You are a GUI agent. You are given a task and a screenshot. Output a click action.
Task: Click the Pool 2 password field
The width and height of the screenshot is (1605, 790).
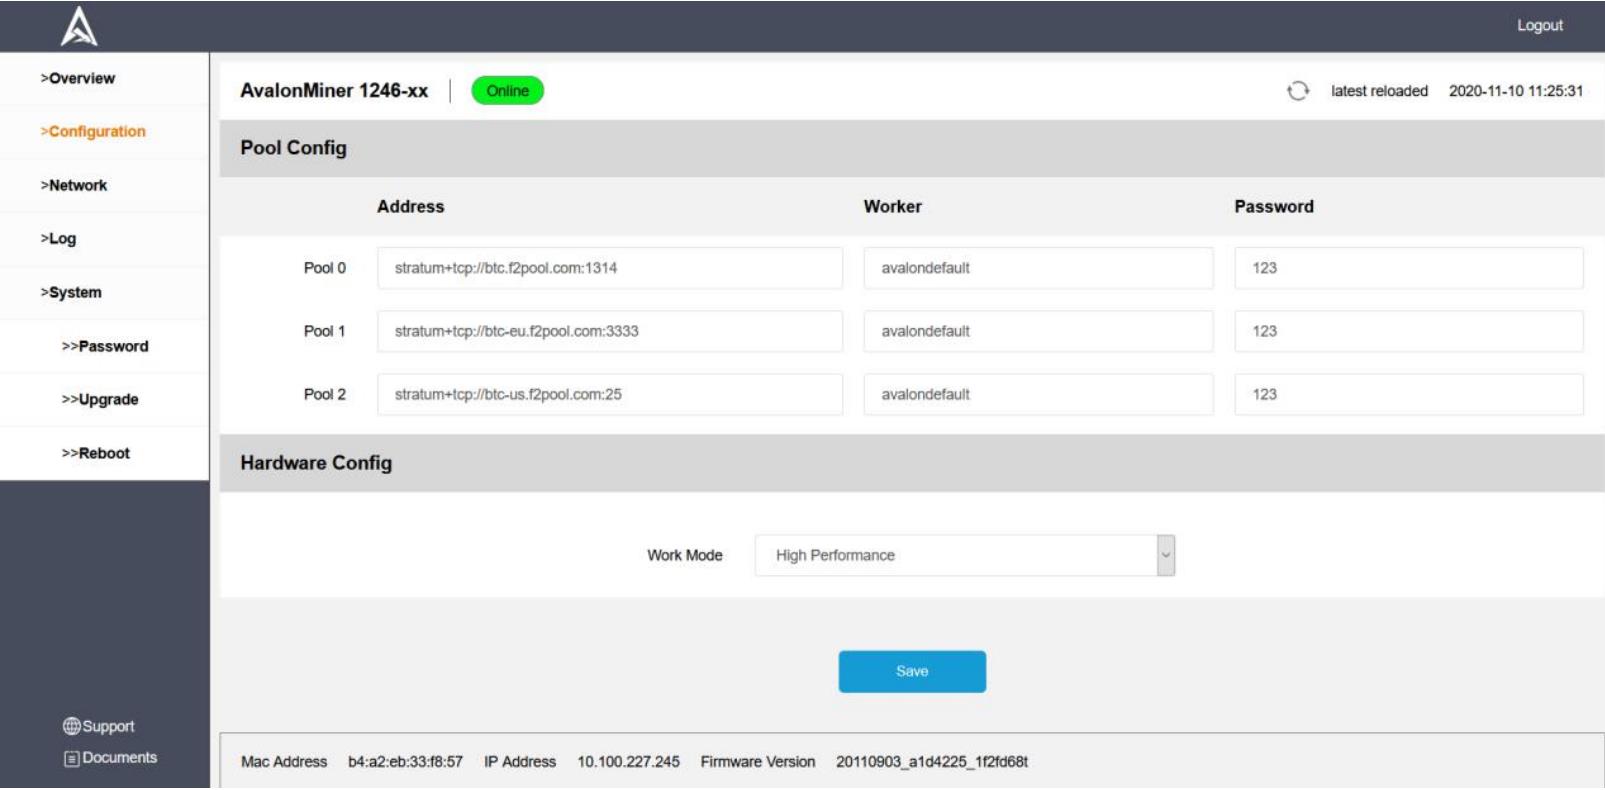[1407, 395]
